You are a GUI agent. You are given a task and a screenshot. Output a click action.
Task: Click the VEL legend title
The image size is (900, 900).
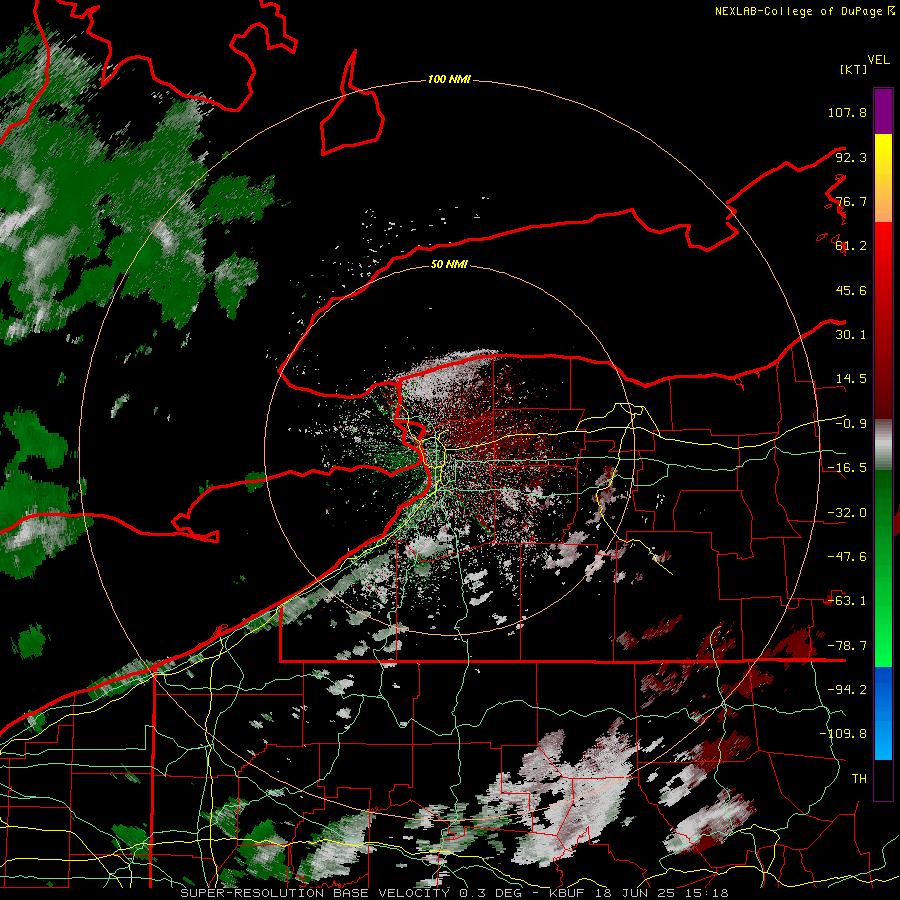[878, 60]
